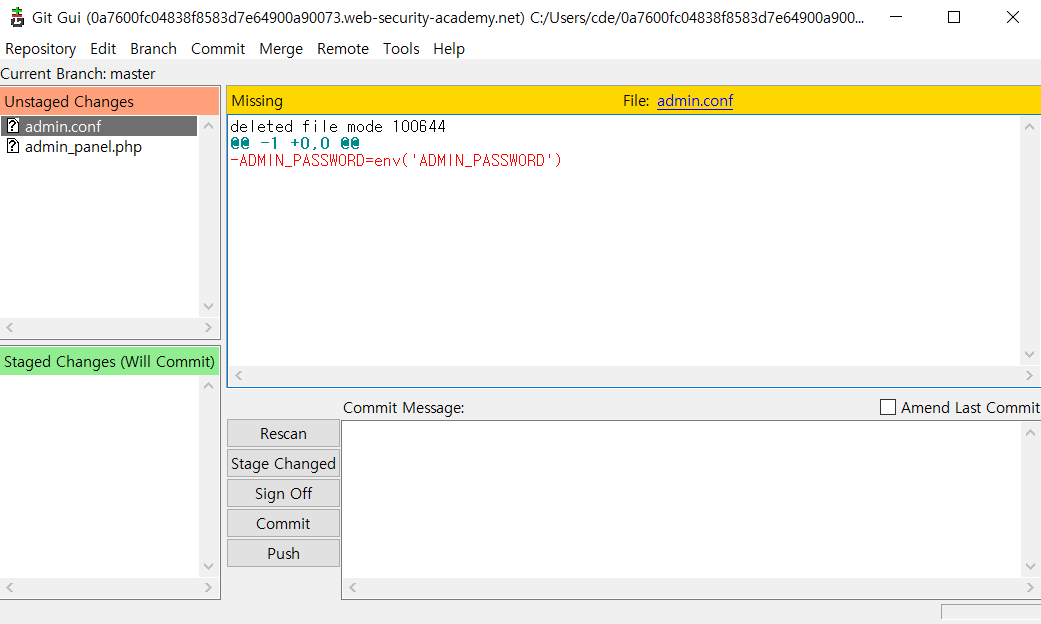The width and height of the screenshot is (1041, 624).
Task: Click the right arrow of Commit Message horizontal scrollbar
Action: pyautogui.click(x=1030, y=587)
